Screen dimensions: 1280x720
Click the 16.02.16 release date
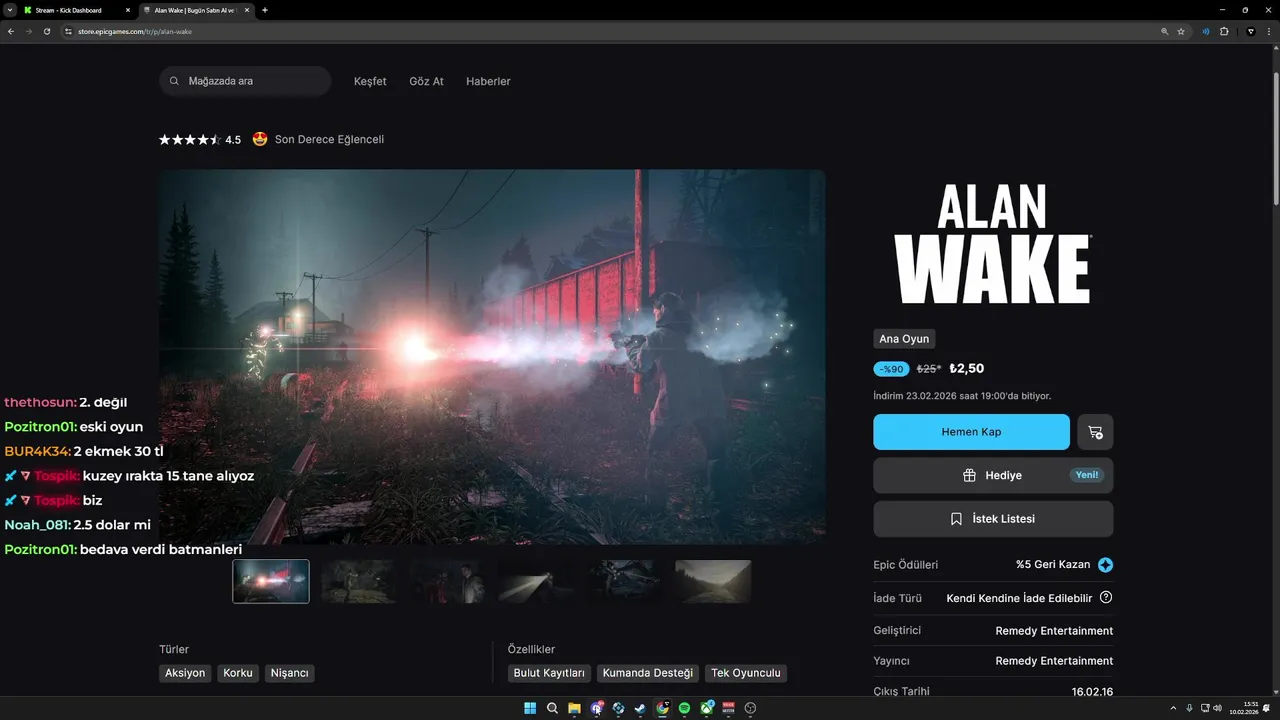(1092, 691)
